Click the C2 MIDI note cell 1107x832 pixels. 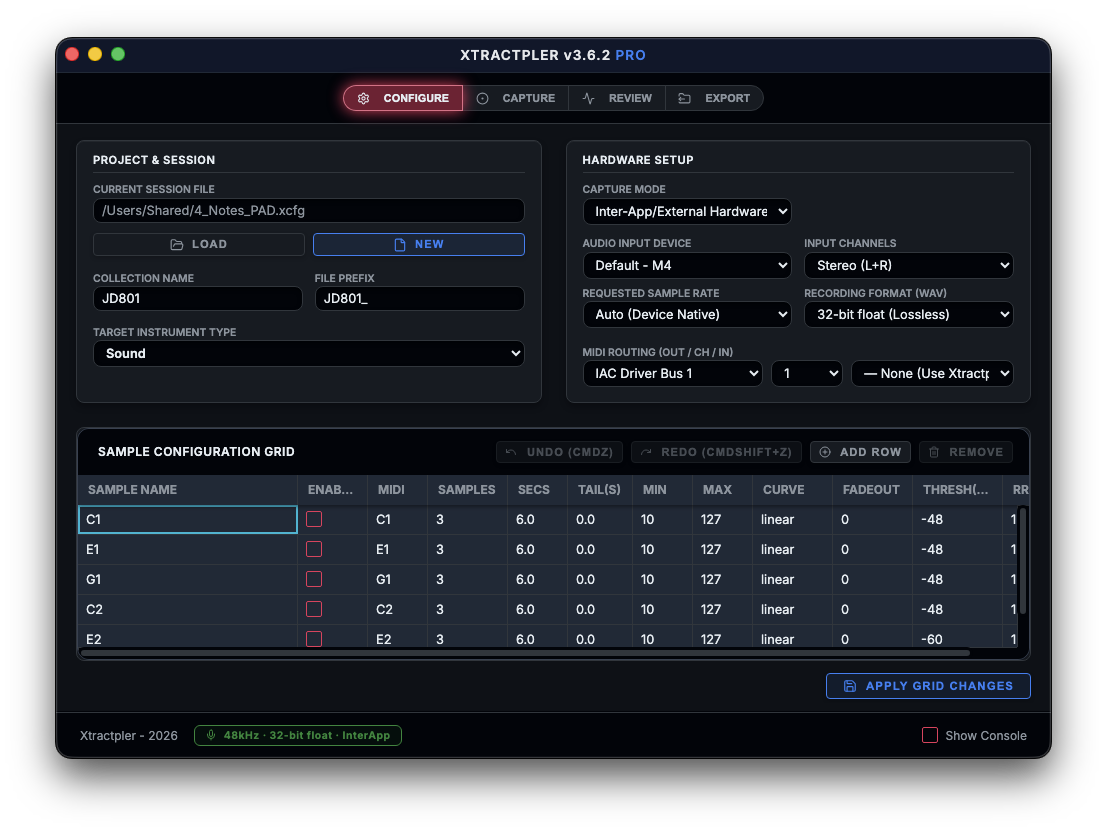point(397,610)
